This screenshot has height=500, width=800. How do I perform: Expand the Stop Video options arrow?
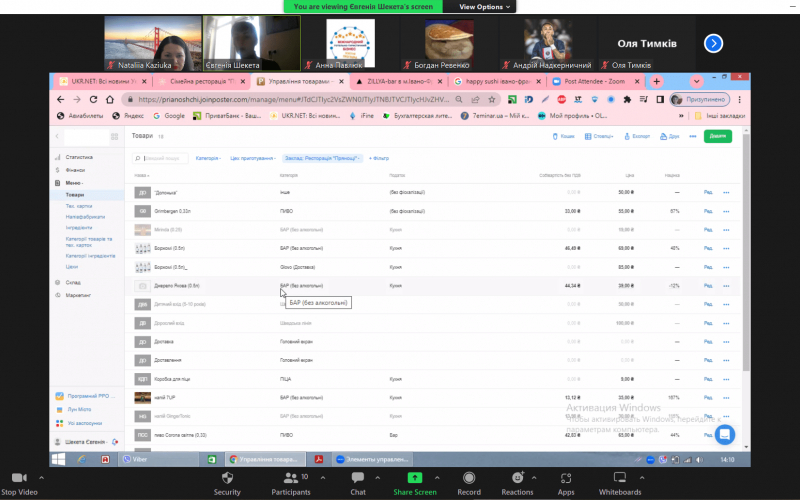click(x=41, y=478)
